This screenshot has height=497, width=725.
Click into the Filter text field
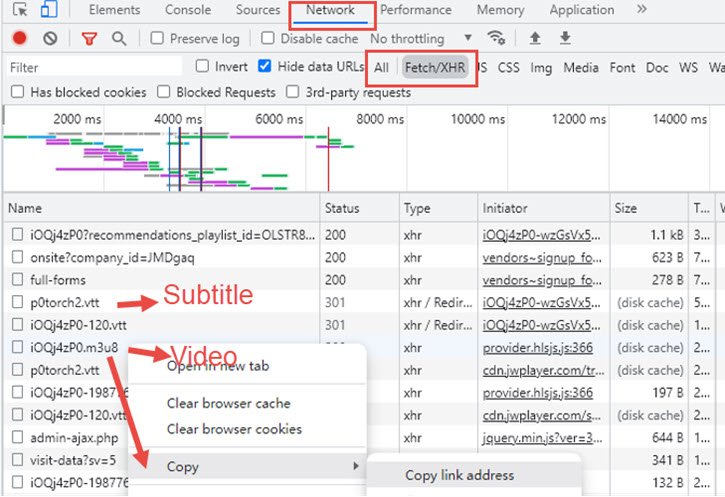coord(94,67)
